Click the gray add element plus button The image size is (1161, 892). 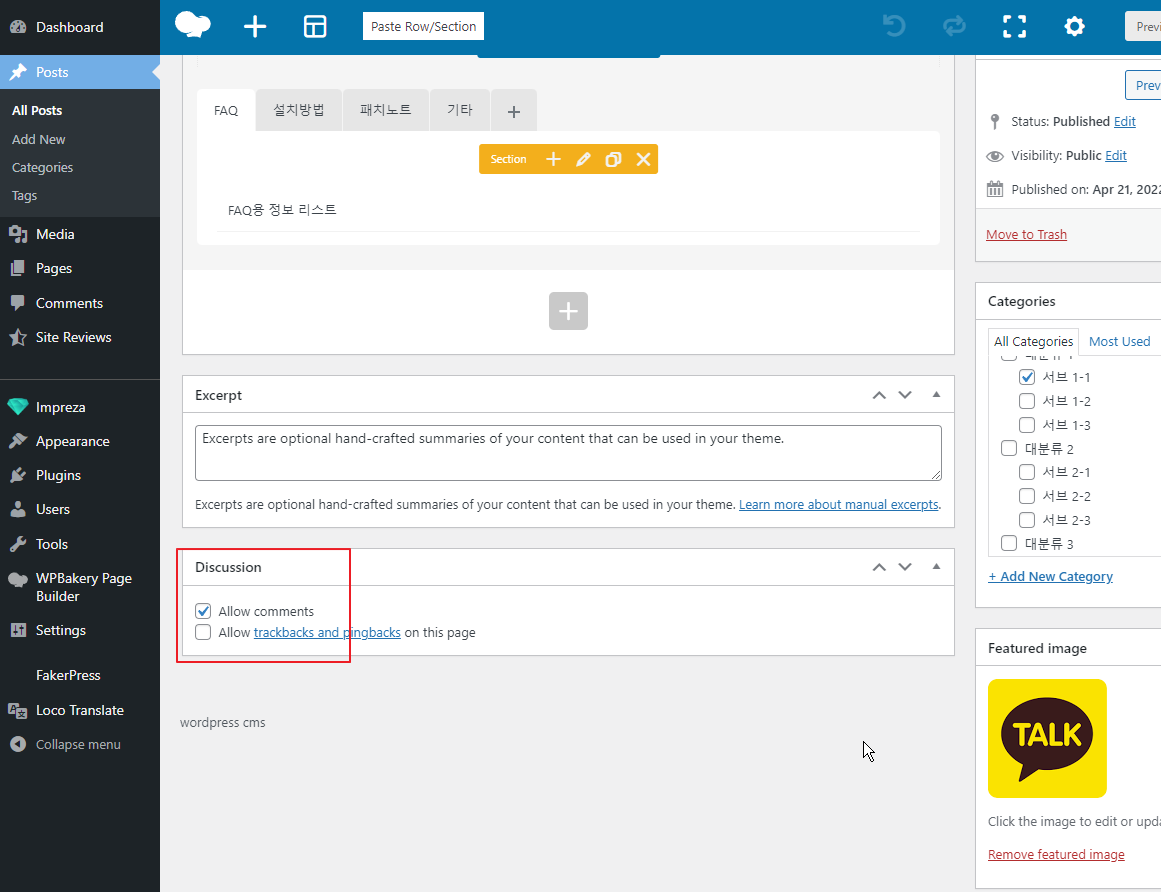coord(568,311)
